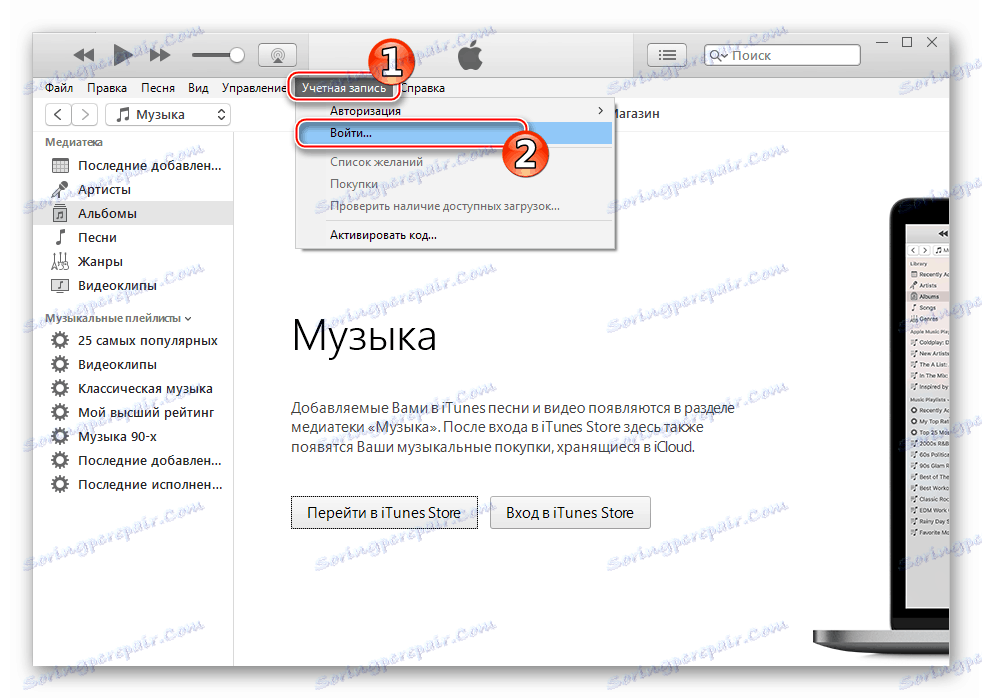Click the volume slider knob

click(237, 55)
